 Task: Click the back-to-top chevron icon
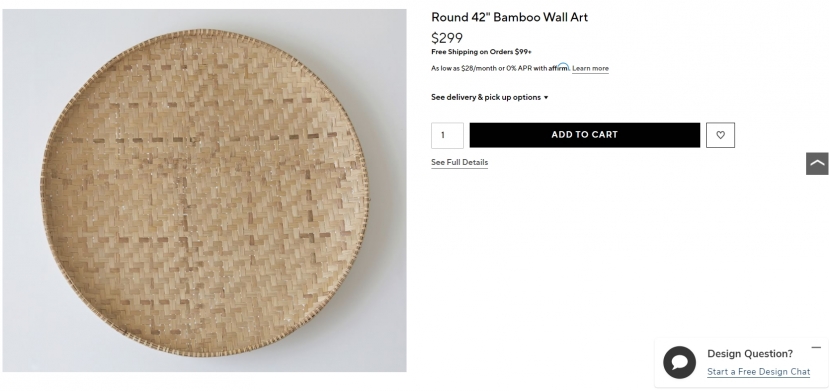(817, 163)
